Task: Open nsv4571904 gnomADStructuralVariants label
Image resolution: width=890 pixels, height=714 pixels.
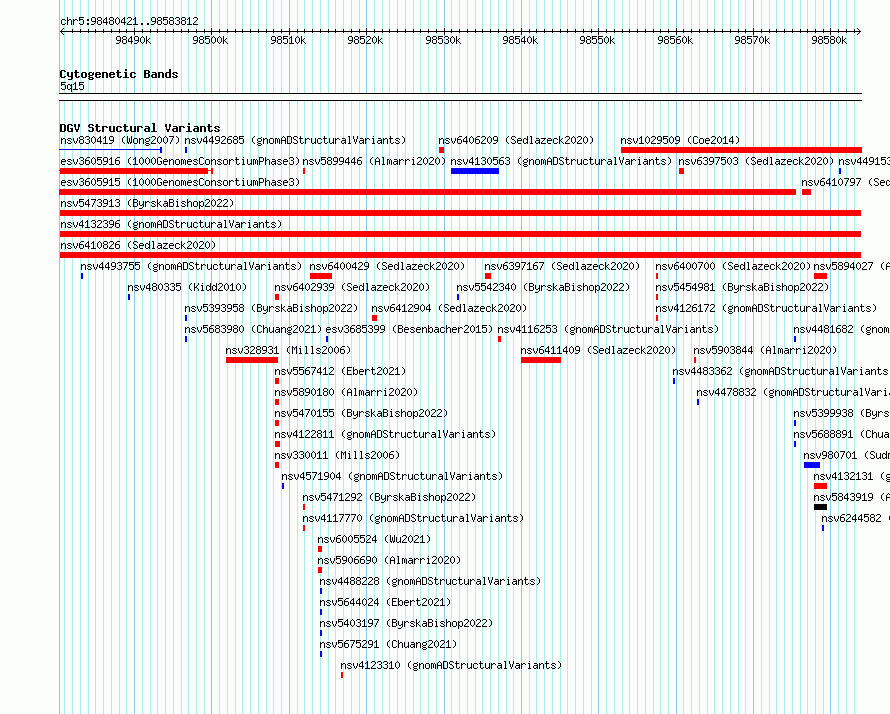Action: pyautogui.click(x=392, y=476)
